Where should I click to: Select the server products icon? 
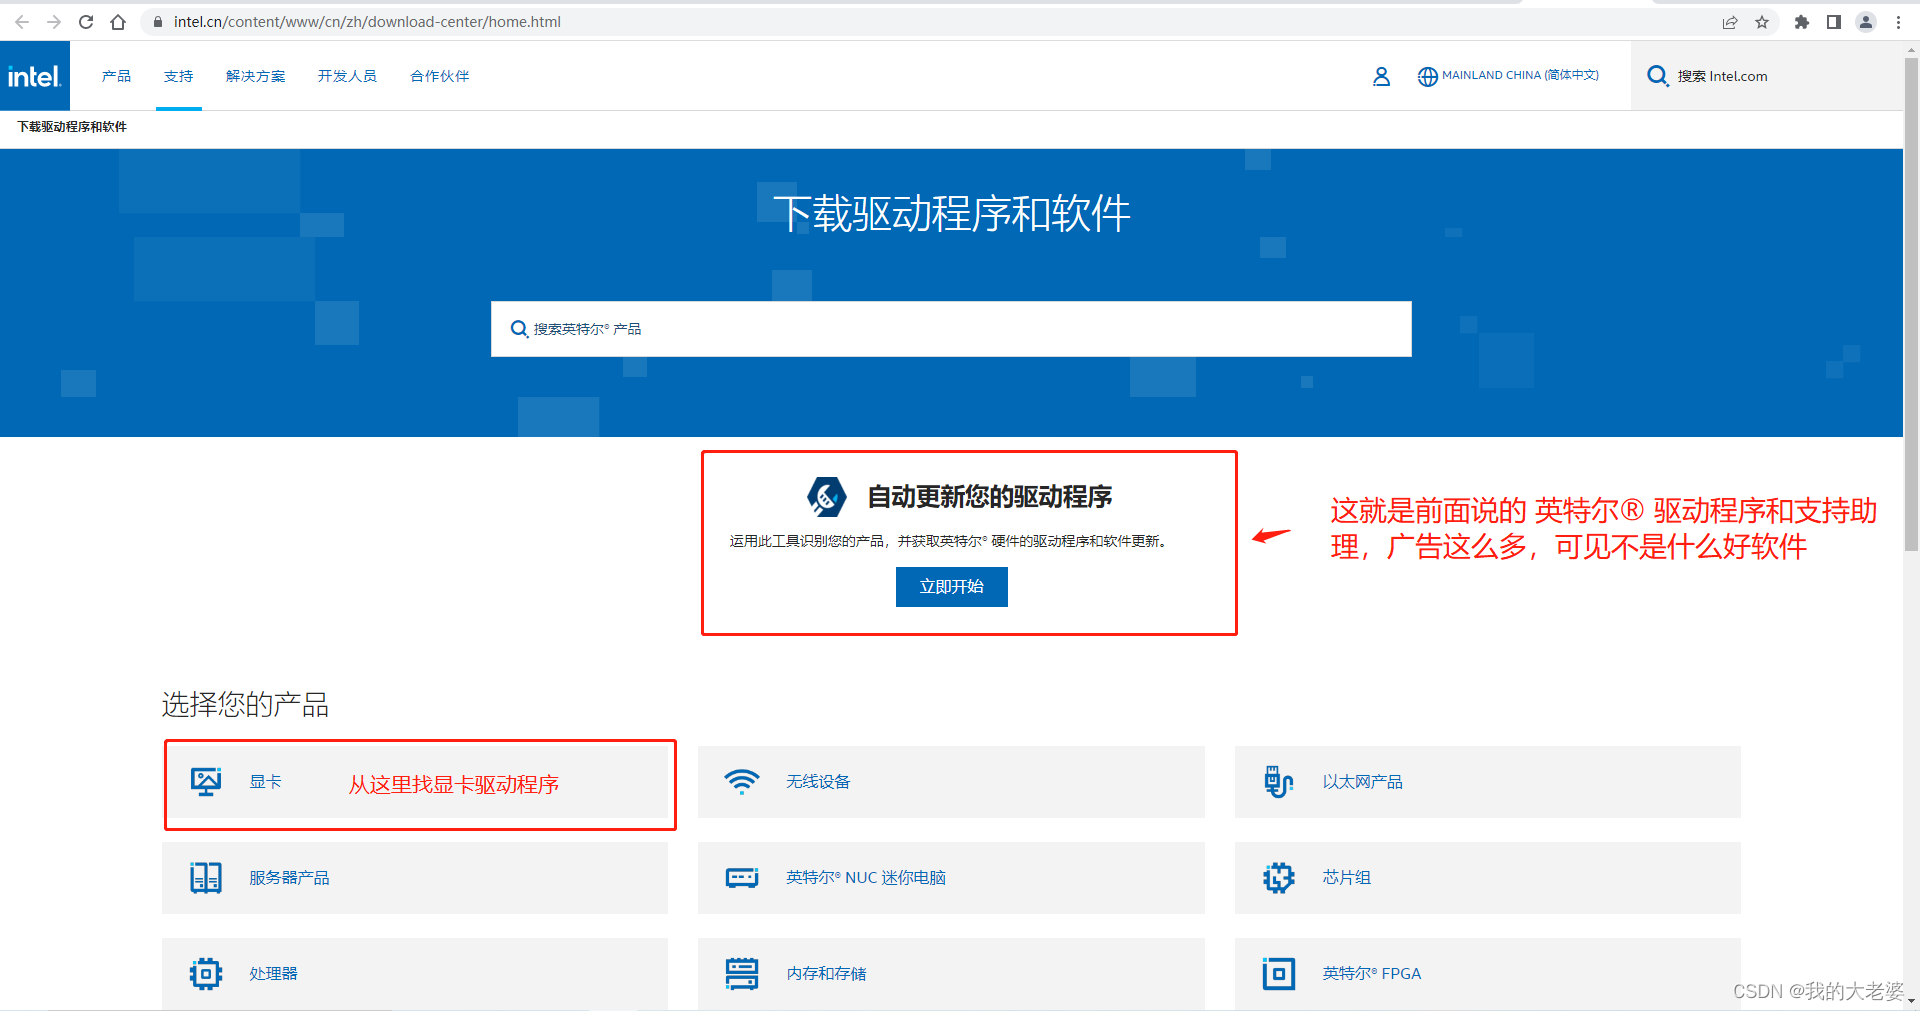click(x=206, y=878)
